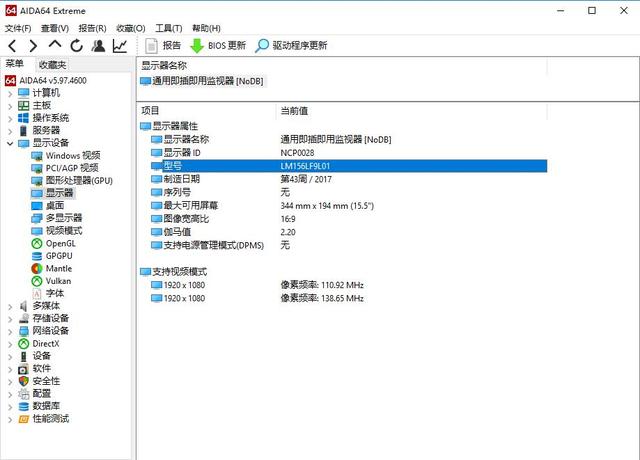Select the 视频模式 icon

click(x=37, y=231)
